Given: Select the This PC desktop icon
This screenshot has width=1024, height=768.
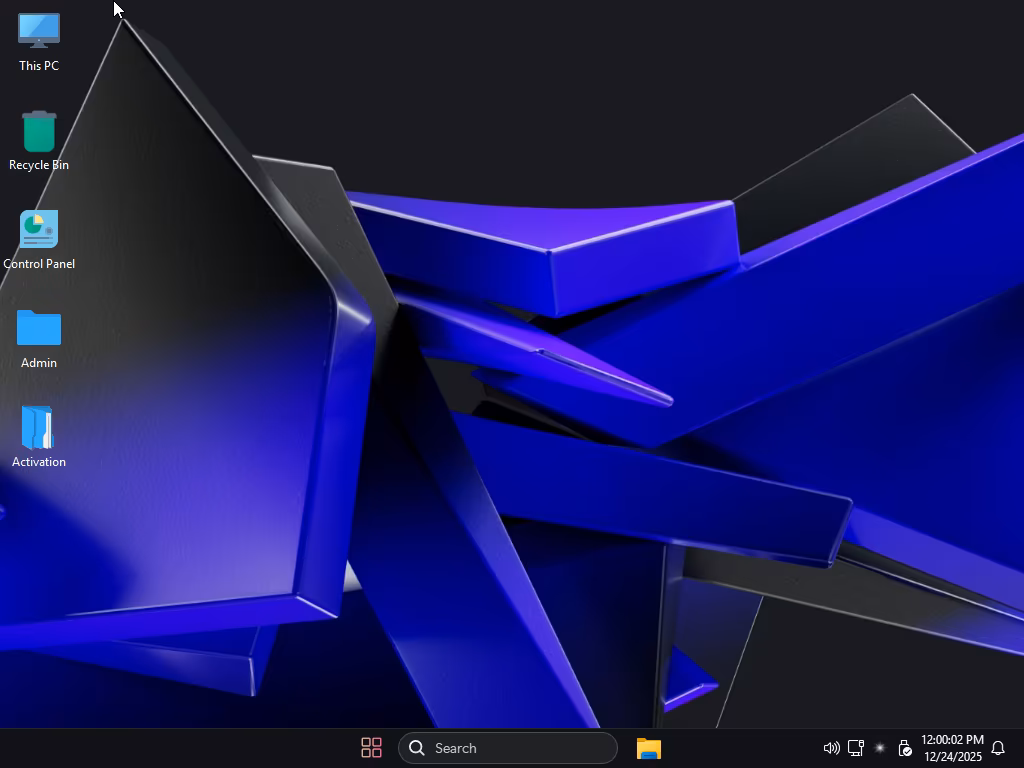Looking at the screenshot, I should click(x=39, y=30).
